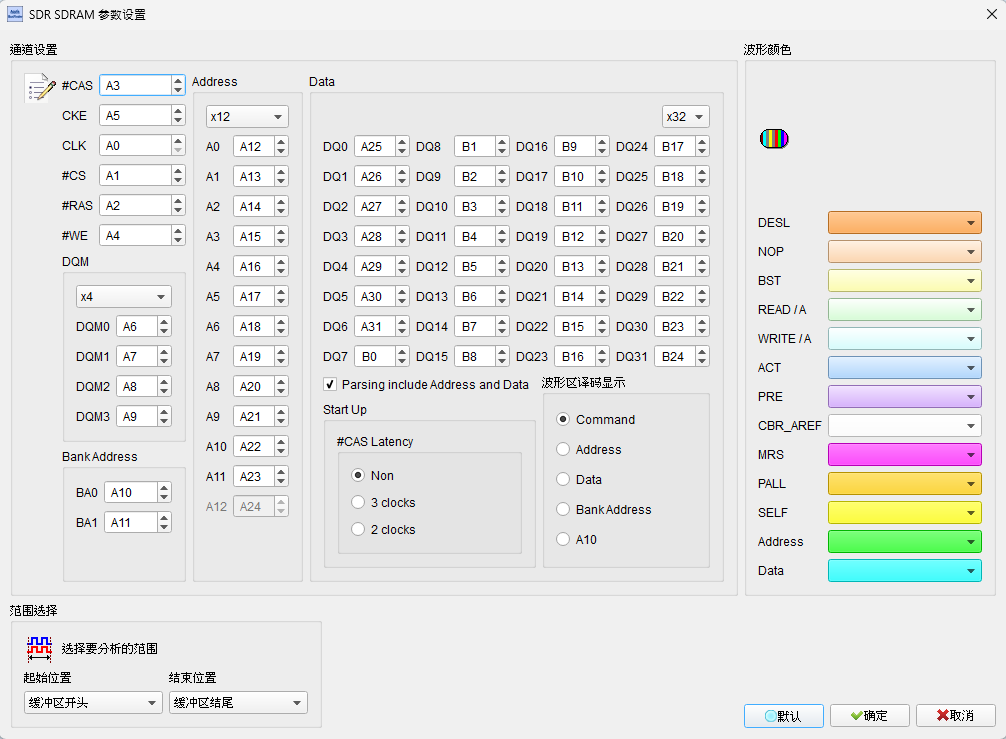The image size is (1006, 739).
Task: Click the DQ16 field showing B9
Action: point(575,146)
